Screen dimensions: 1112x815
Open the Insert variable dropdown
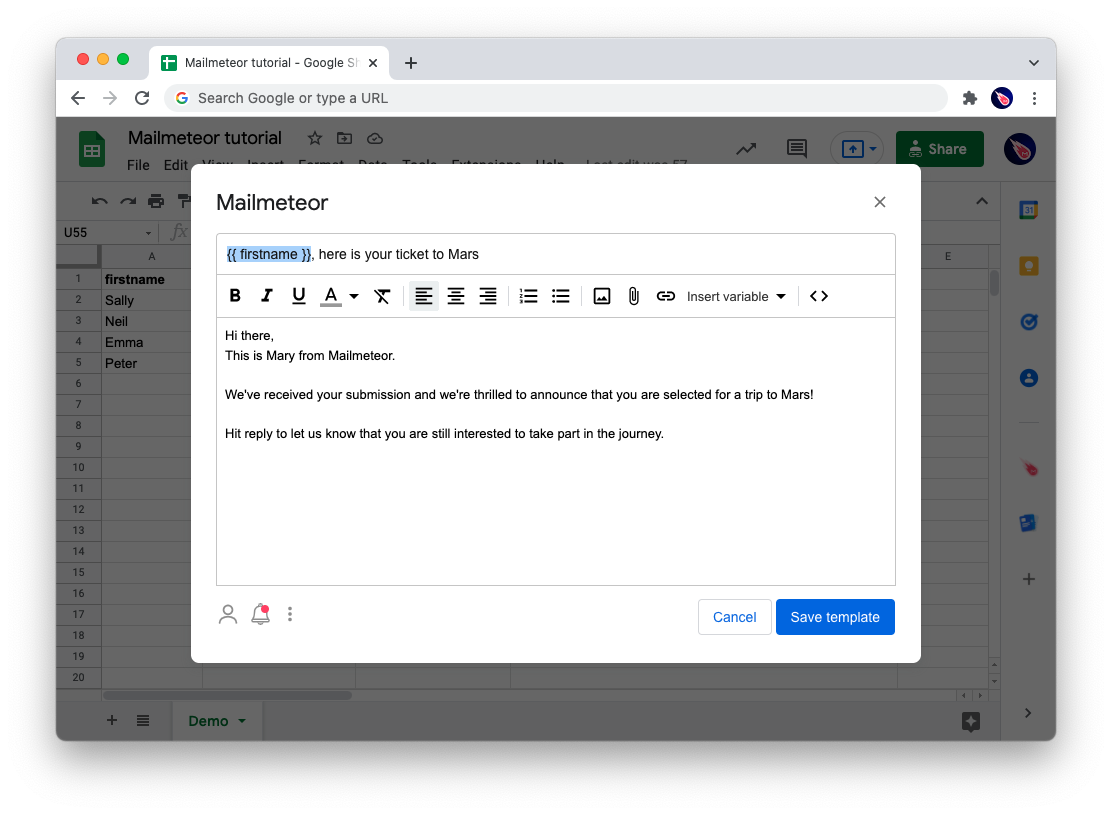point(736,296)
